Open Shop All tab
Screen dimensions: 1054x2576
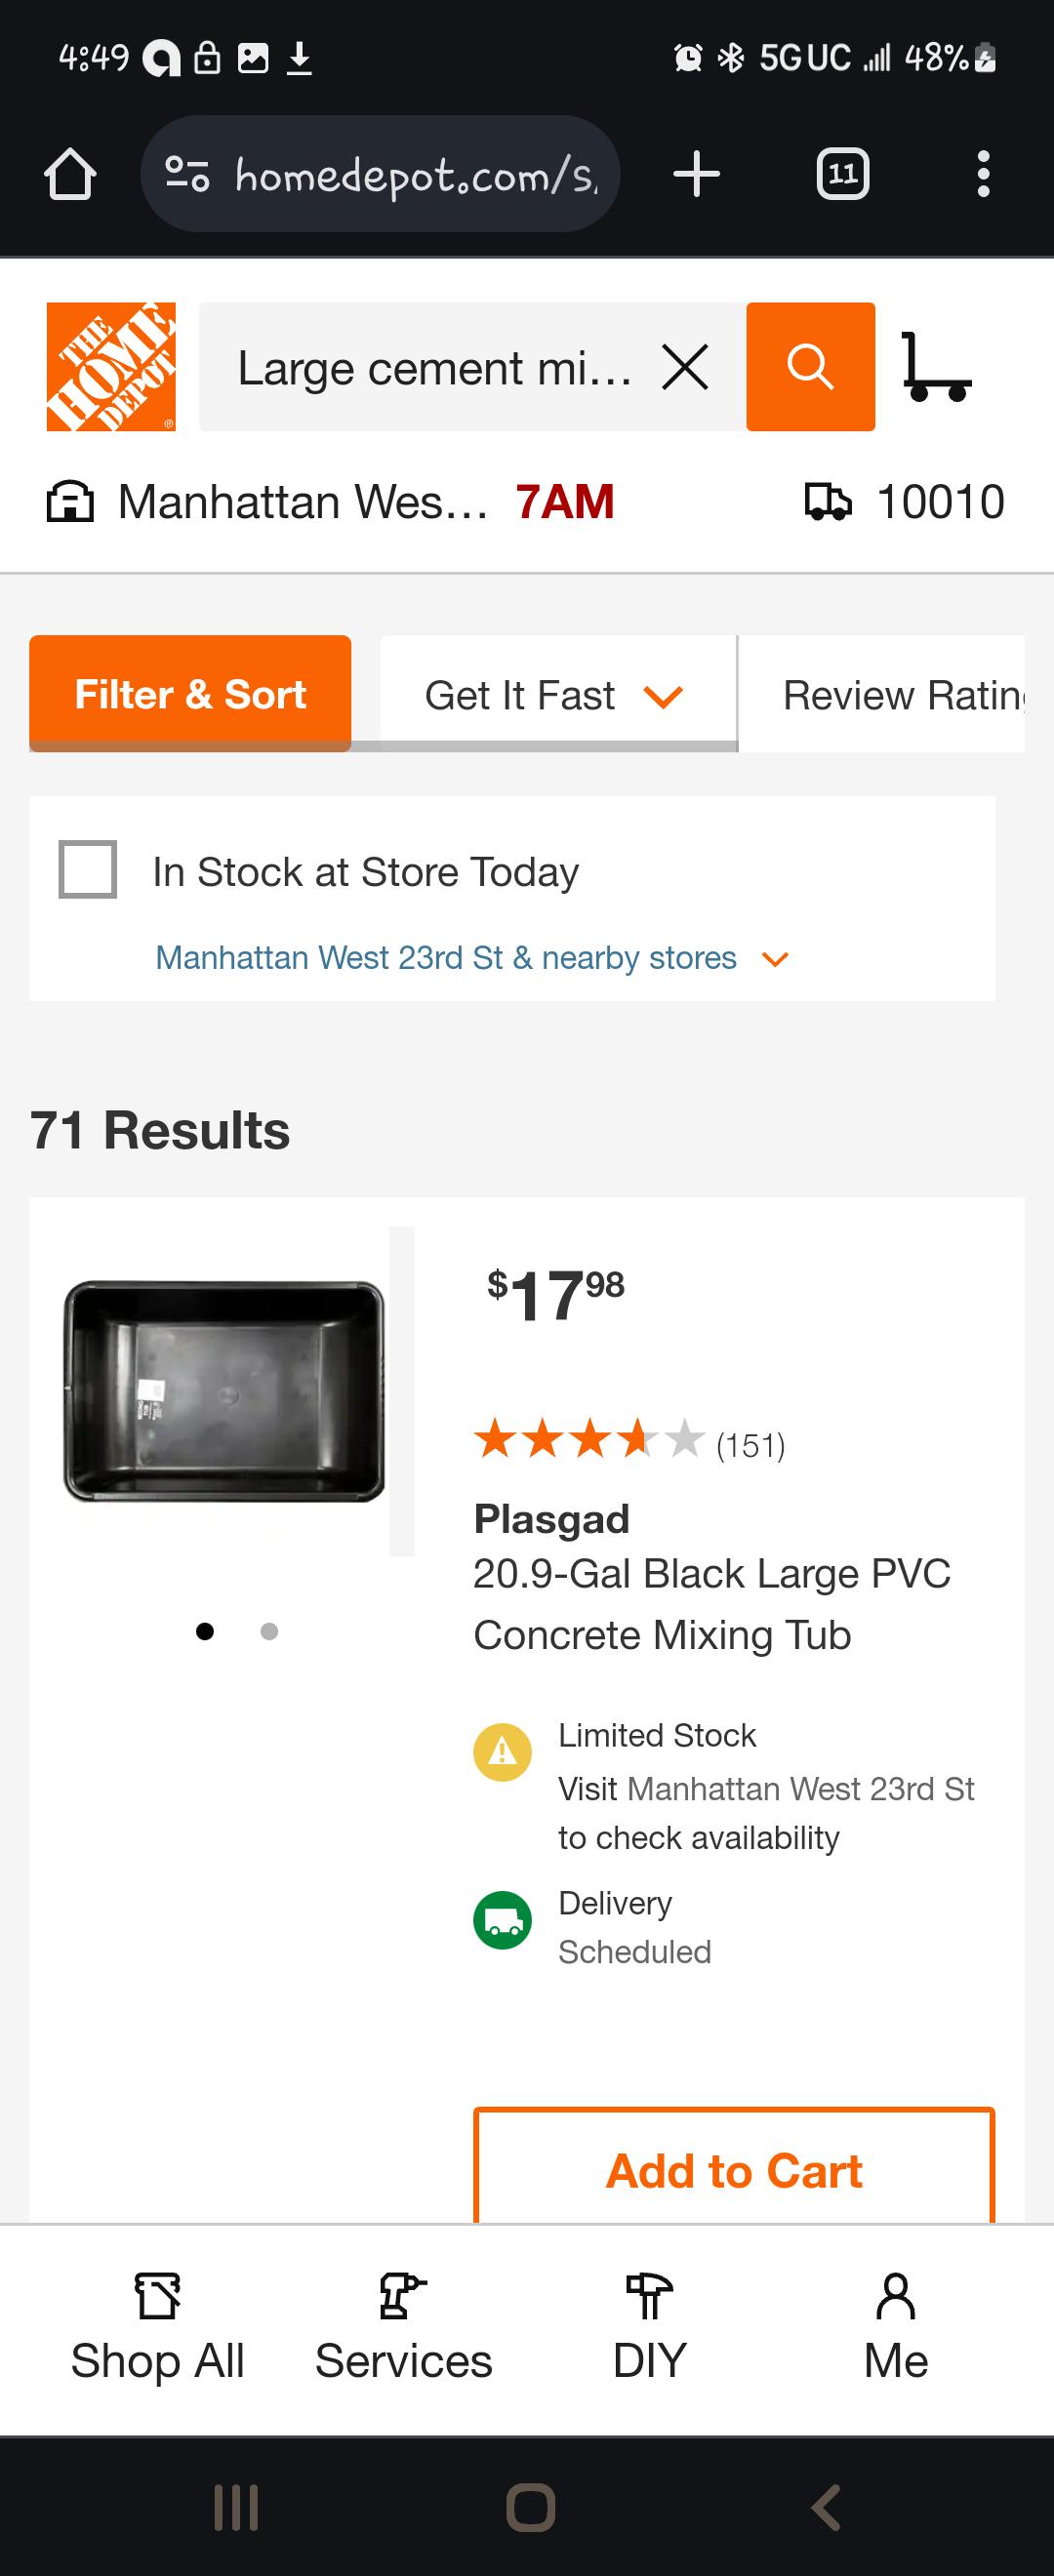coord(157,2328)
